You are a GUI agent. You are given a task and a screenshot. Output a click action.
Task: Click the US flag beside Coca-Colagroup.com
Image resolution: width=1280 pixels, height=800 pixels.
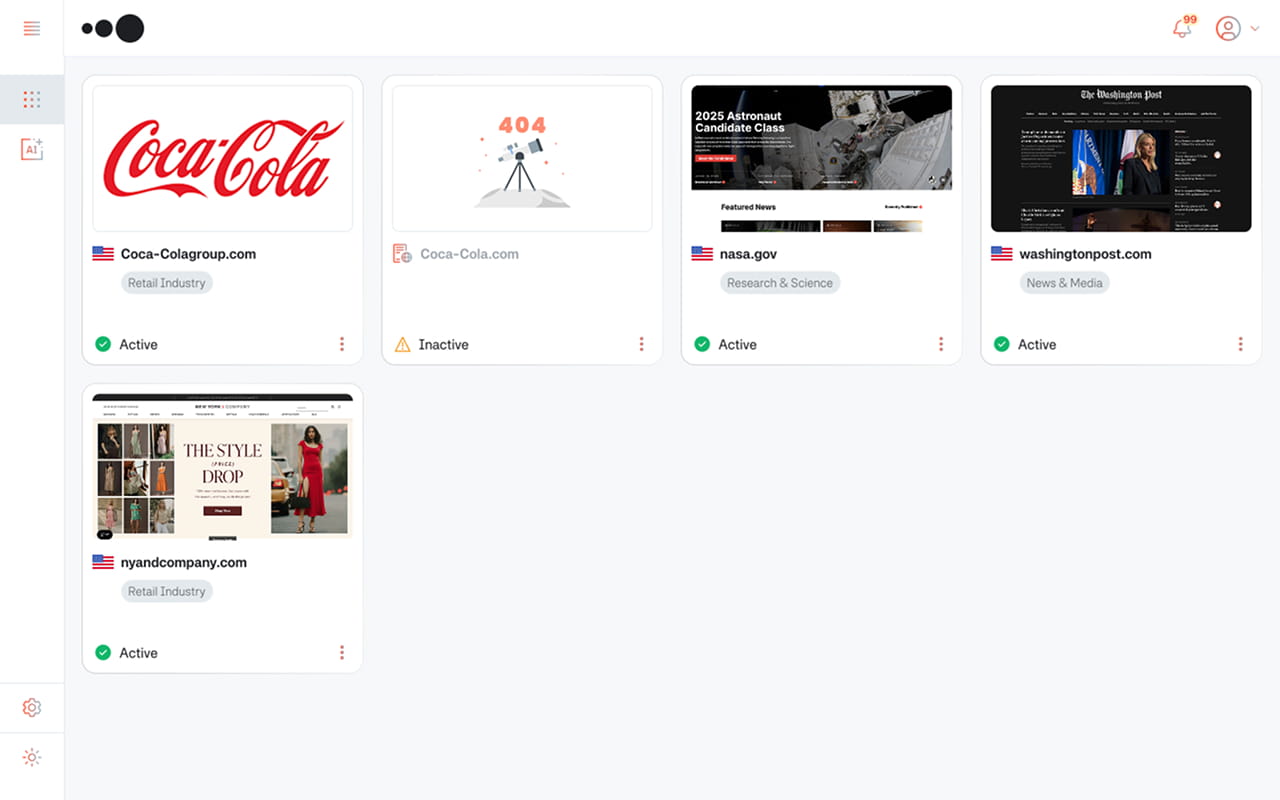pos(103,254)
